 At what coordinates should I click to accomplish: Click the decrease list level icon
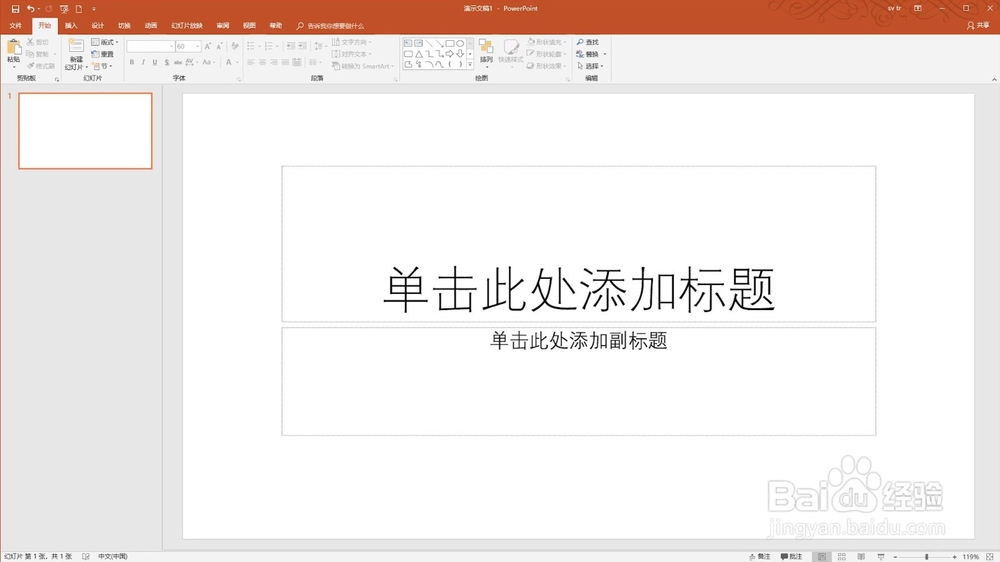click(290, 46)
